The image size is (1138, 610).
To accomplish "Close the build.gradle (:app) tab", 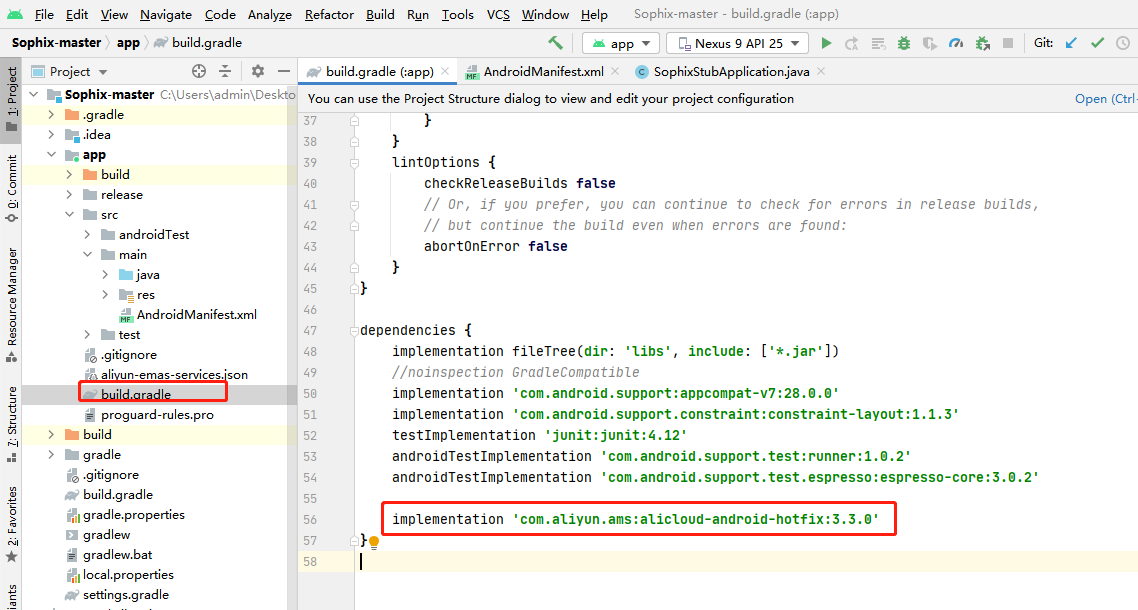I will coord(445,71).
